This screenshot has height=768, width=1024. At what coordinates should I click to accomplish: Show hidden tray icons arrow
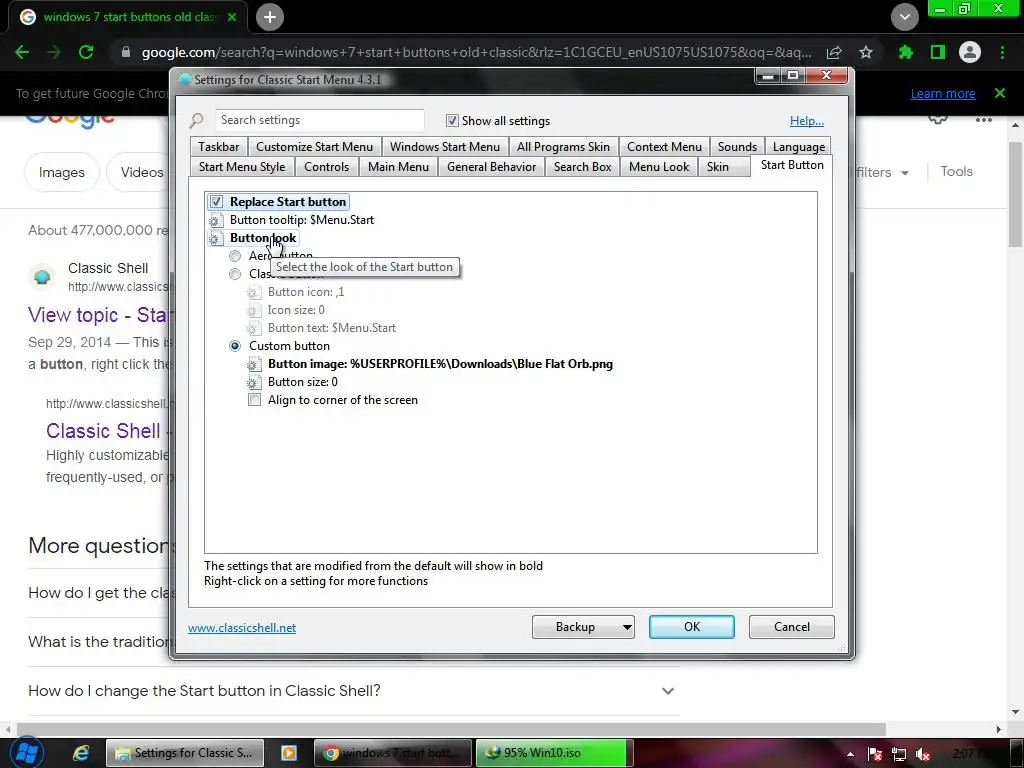click(850, 754)
